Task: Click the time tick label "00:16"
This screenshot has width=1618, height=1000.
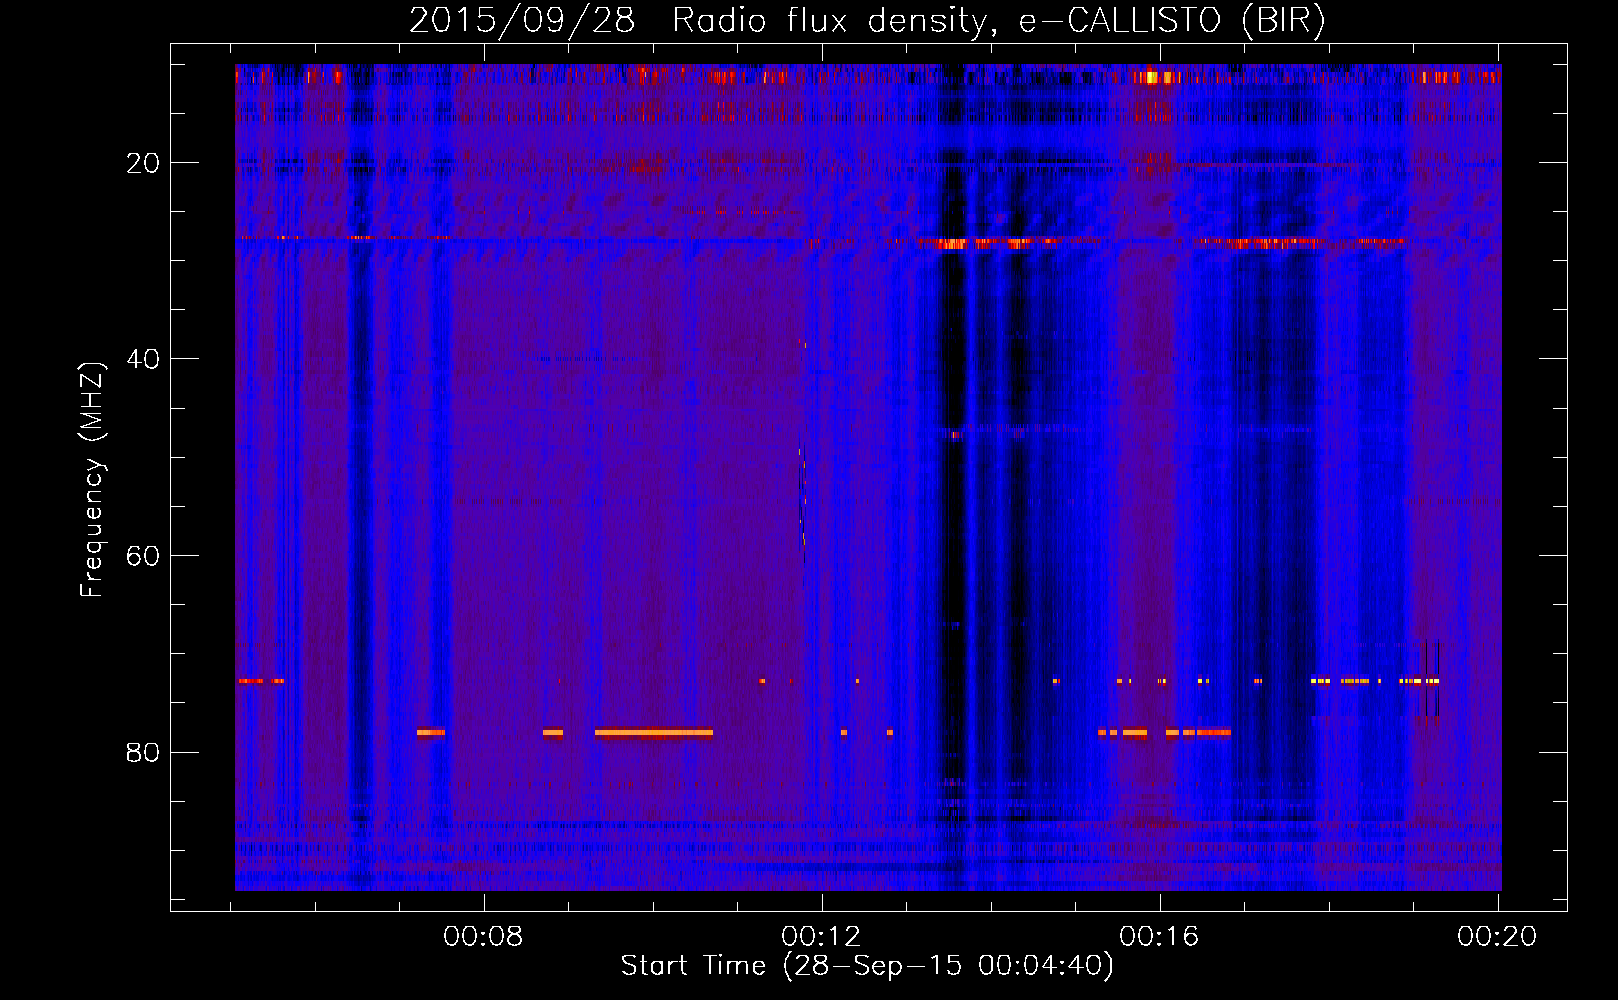Action: click(1160, 936)
